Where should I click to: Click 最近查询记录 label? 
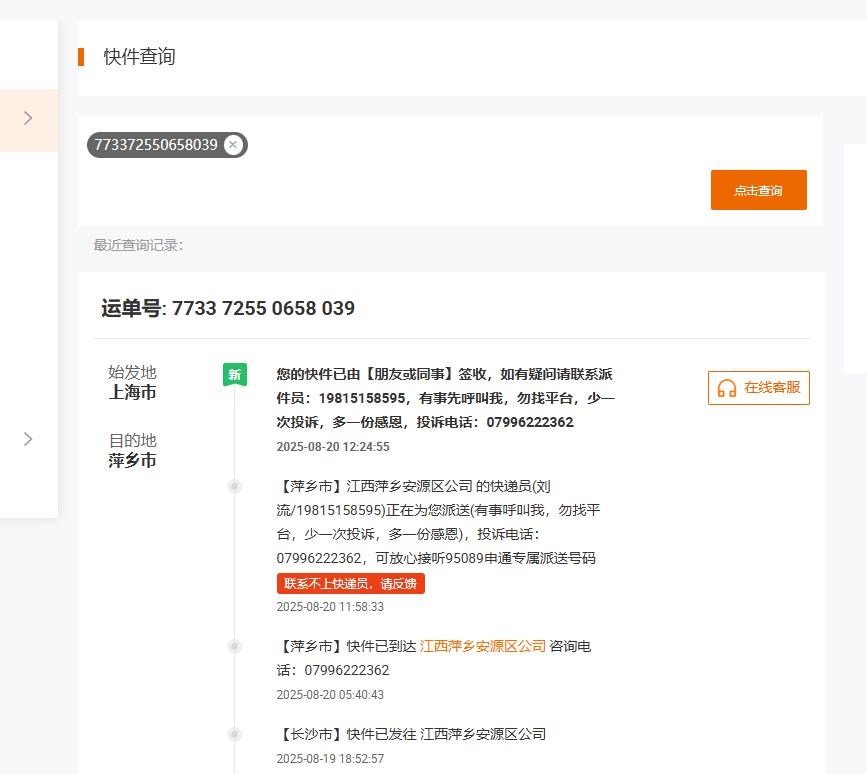click(138, 245)
